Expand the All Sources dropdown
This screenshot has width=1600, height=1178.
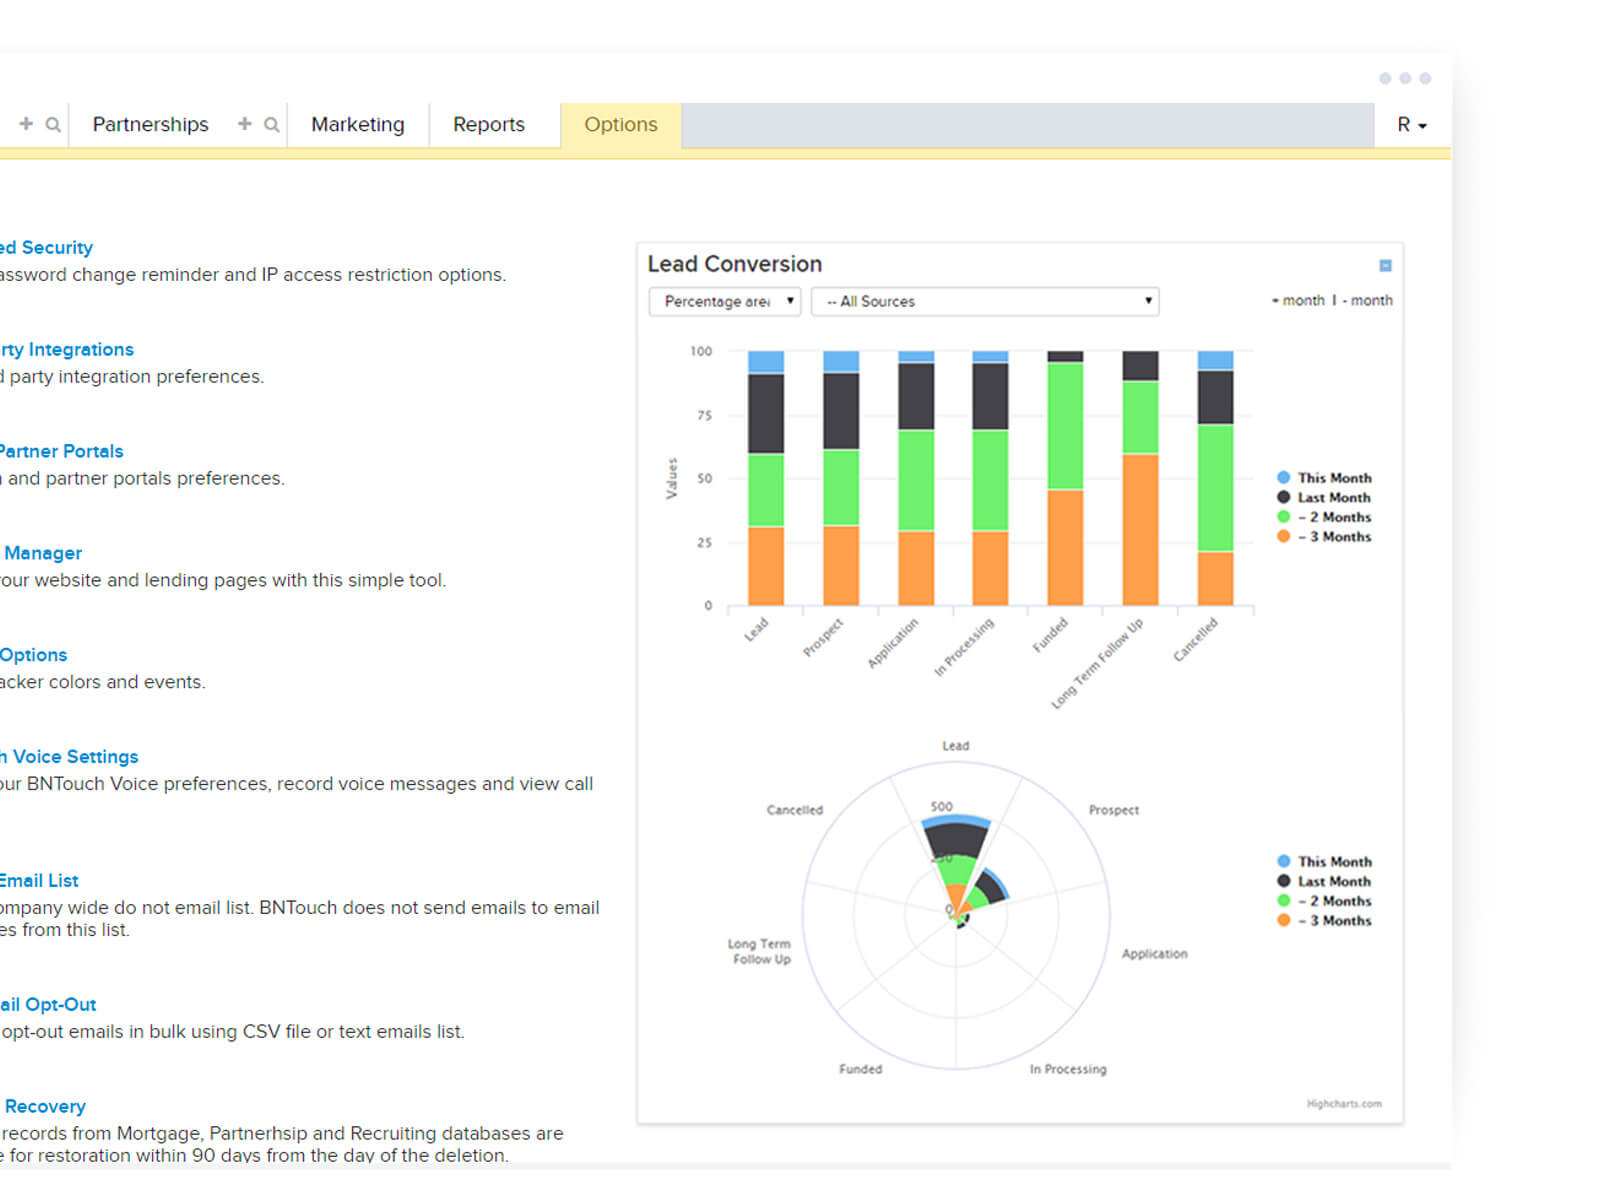tap(984, 301)
